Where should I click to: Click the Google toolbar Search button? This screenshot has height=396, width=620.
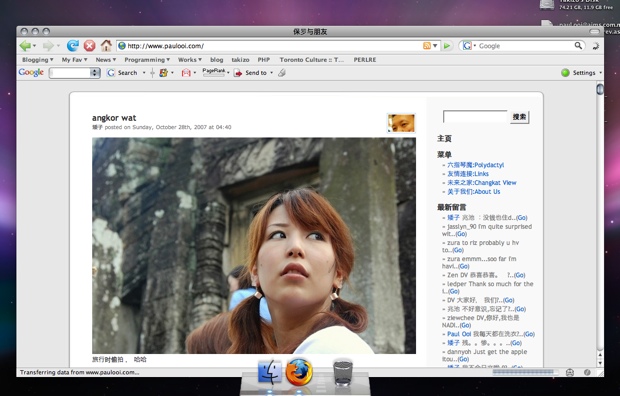click(x=122, y=73)
